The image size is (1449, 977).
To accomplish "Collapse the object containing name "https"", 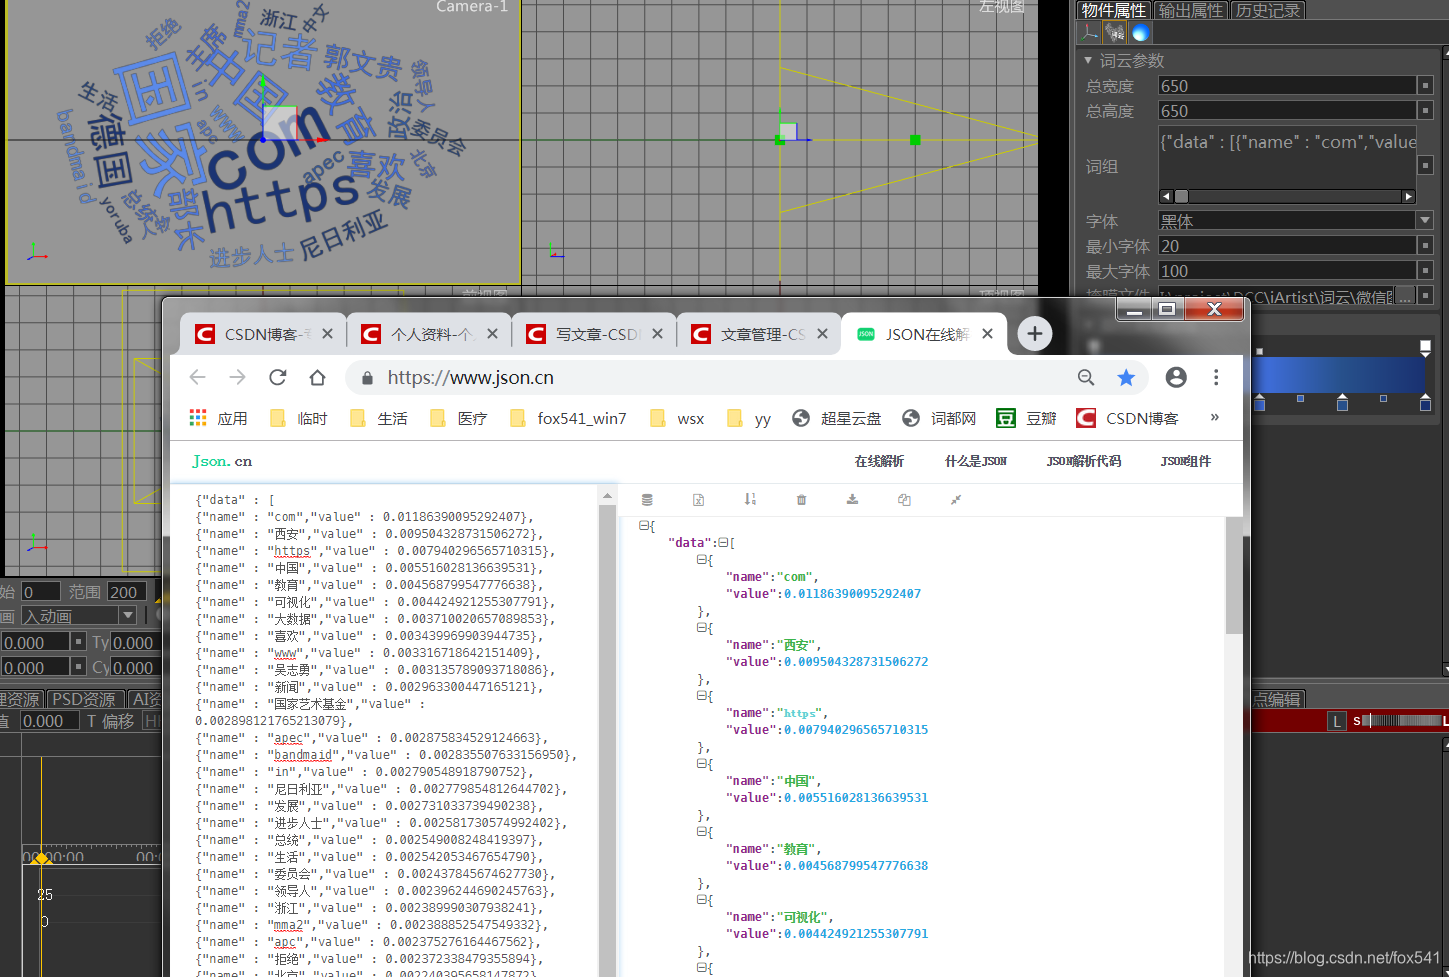I will [x=702, y=696].
